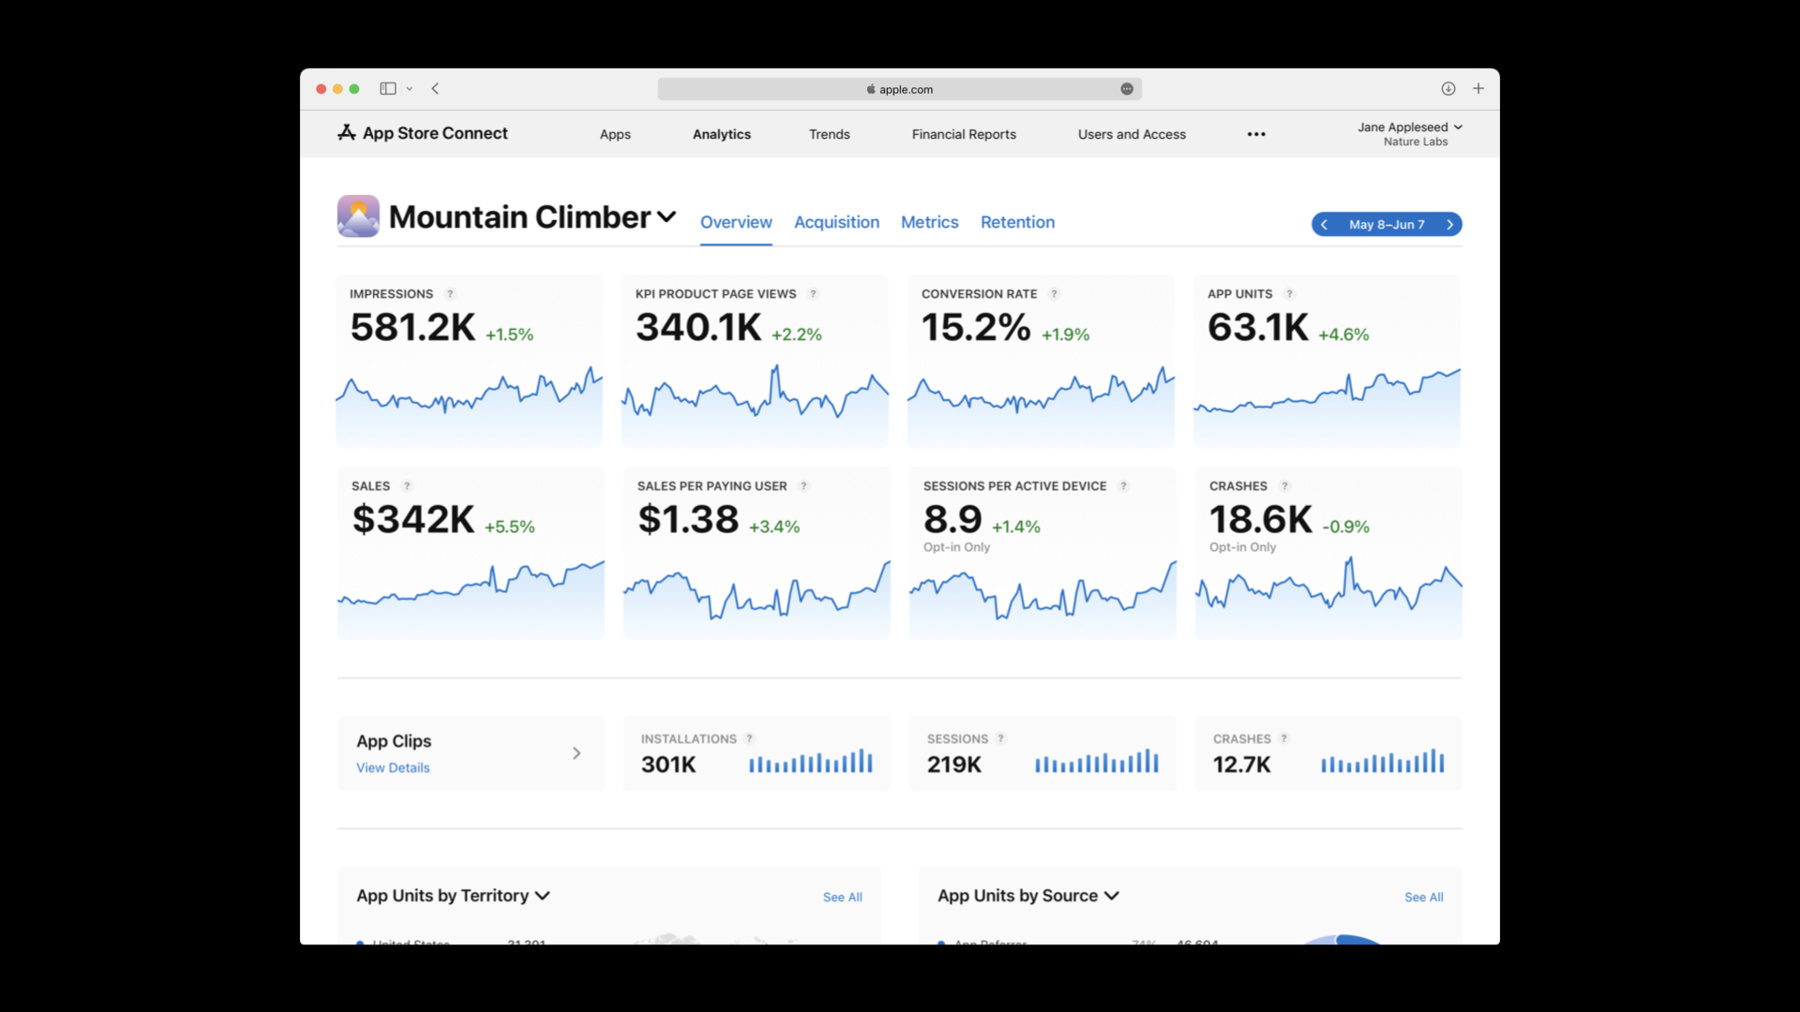Open a new tab with plus icon

coord(1478,89)
